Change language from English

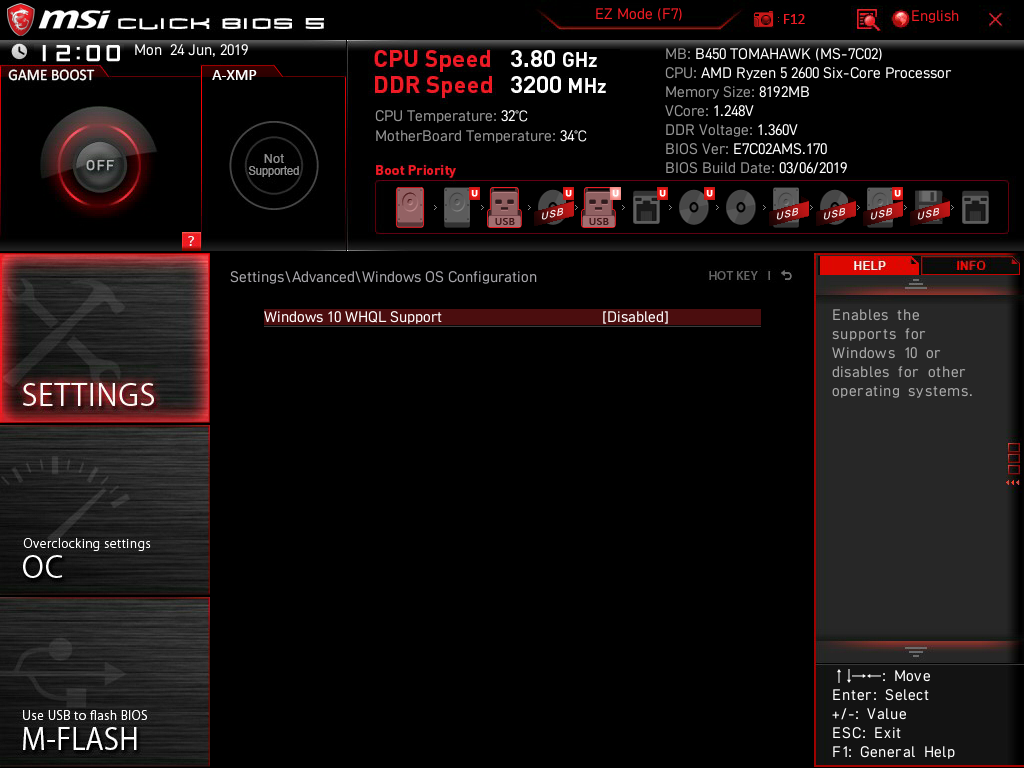935,16
